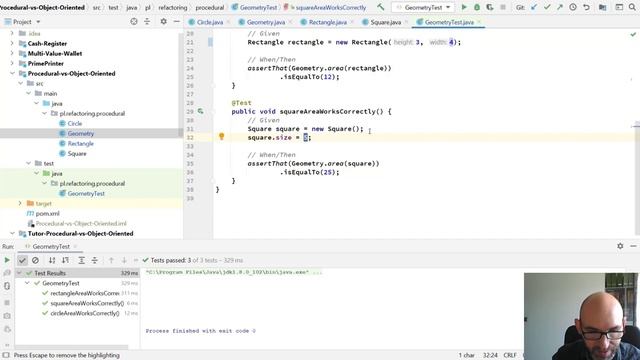Select squareAreaWorksCorrectly() test result
The height and width of the screenshot is (360, 640).
(87, 303)
